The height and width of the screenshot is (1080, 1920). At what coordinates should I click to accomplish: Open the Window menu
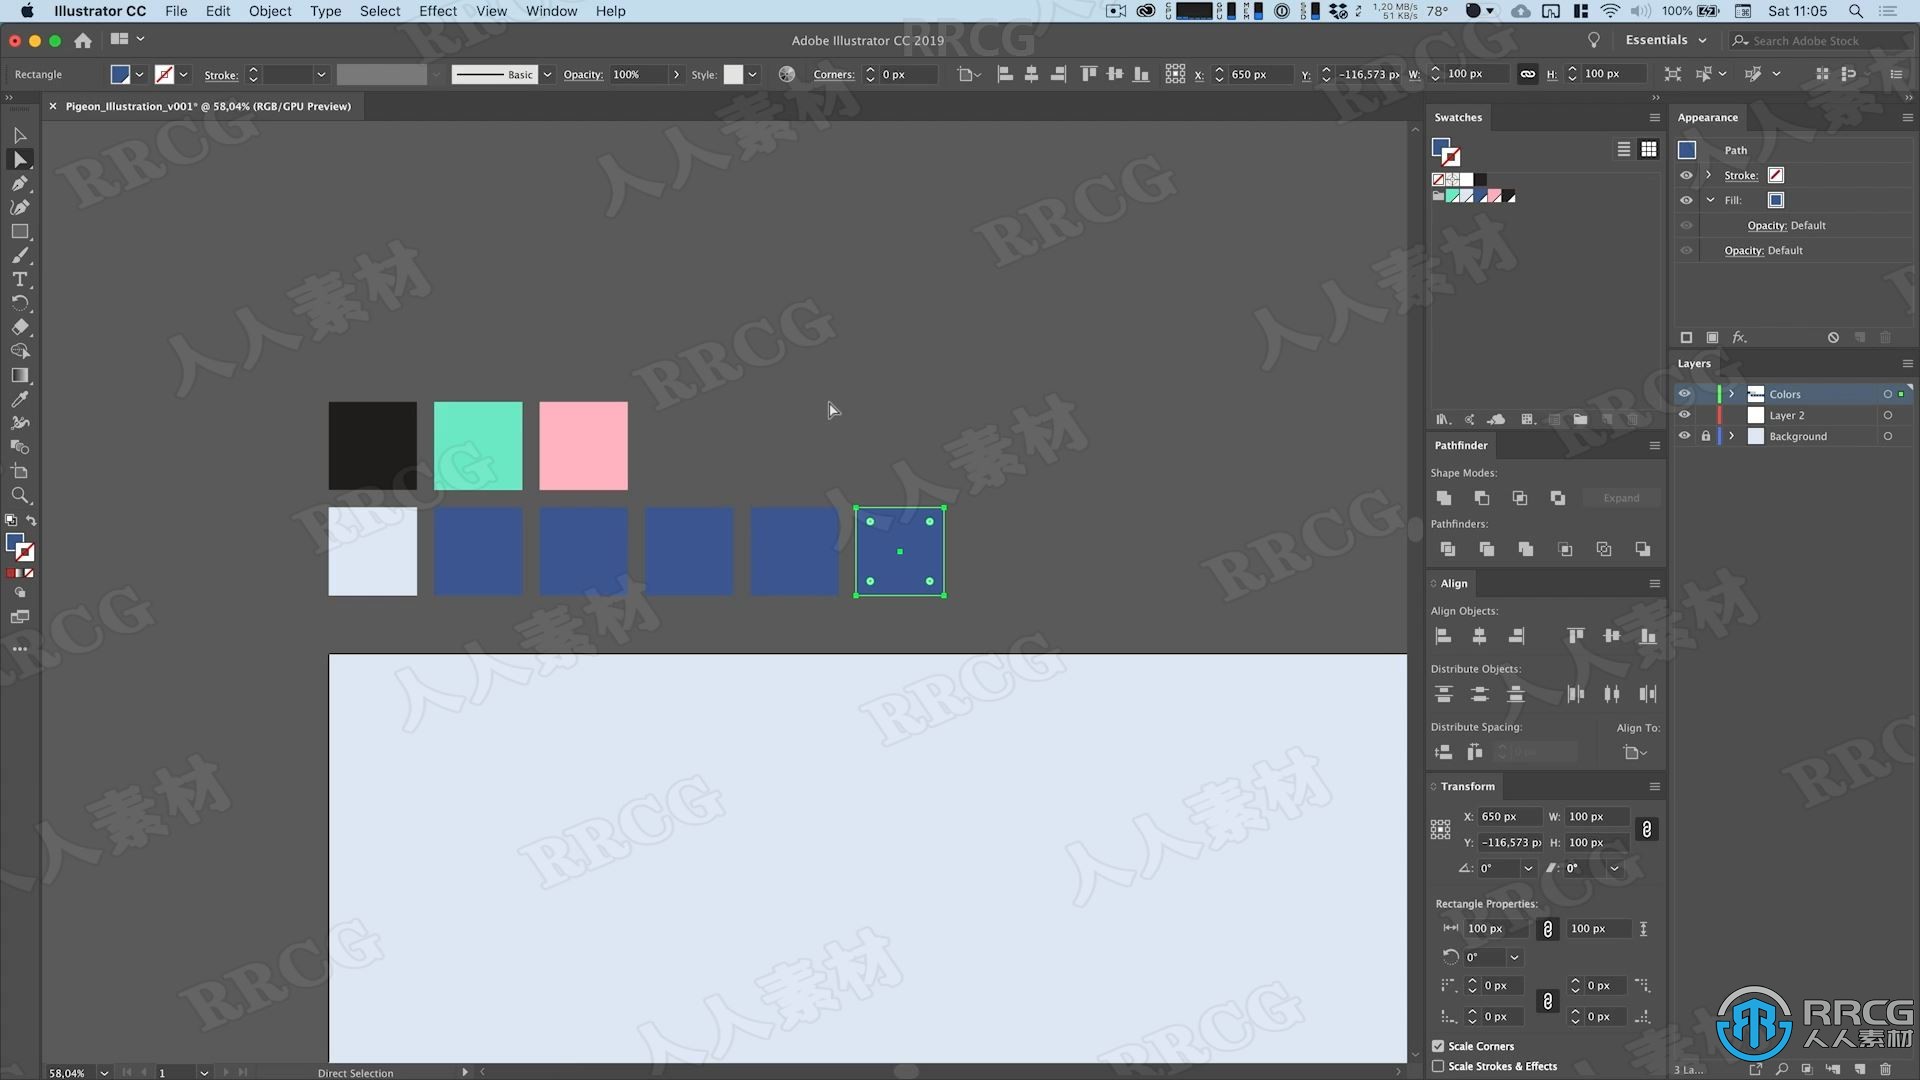tap(551, 11)
